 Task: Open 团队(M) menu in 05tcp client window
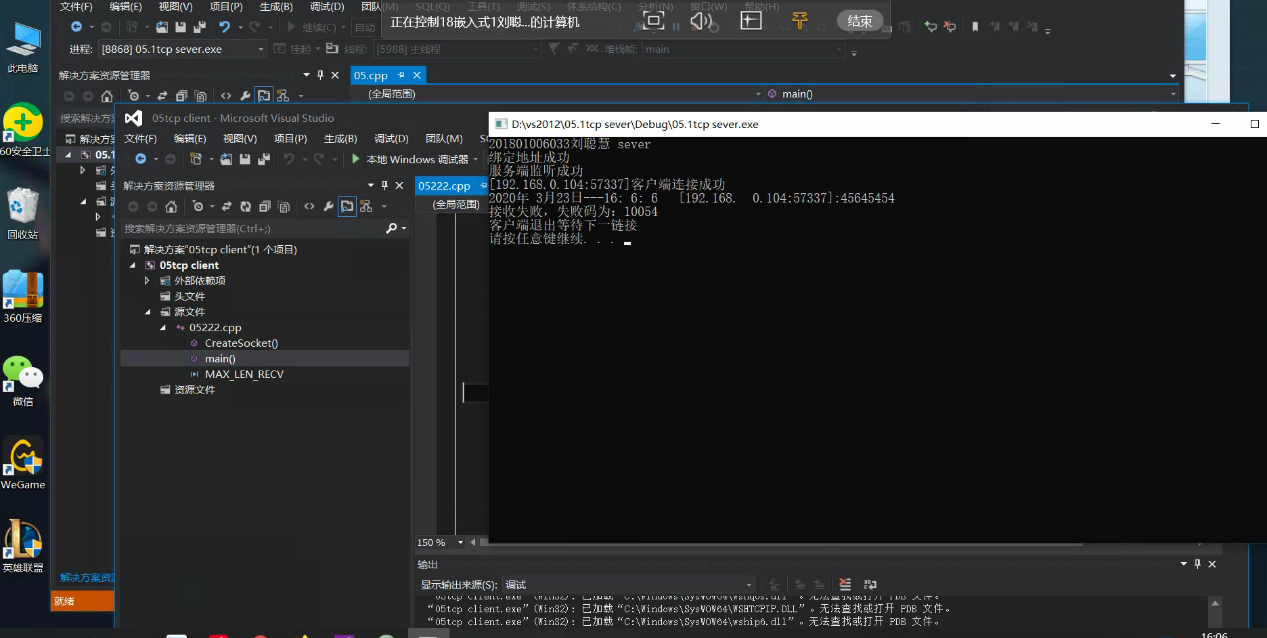443,138
